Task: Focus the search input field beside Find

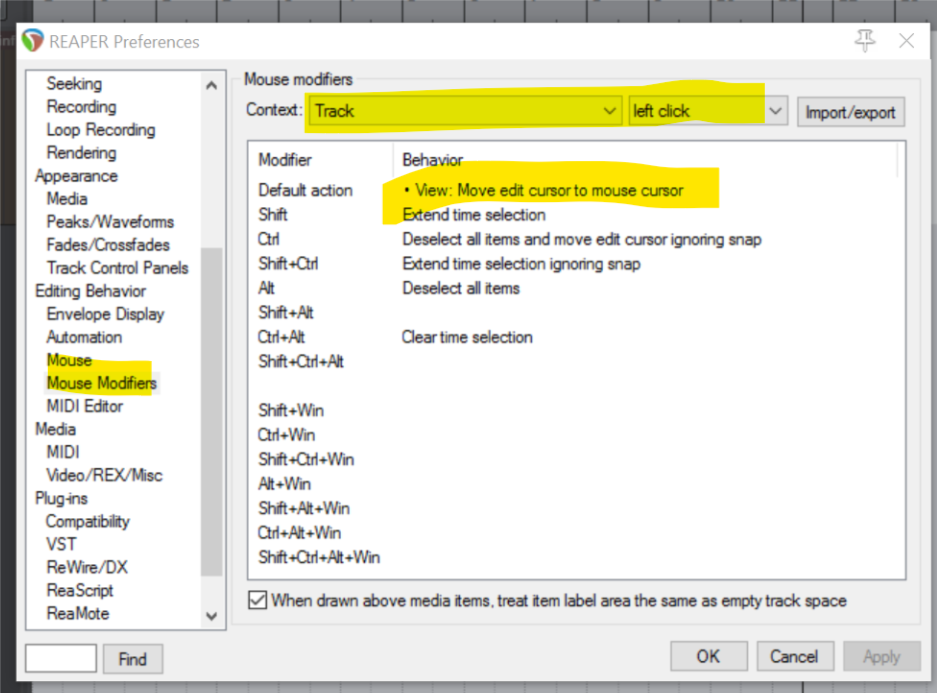Action: pyautogui.click(x=61, y=658)
